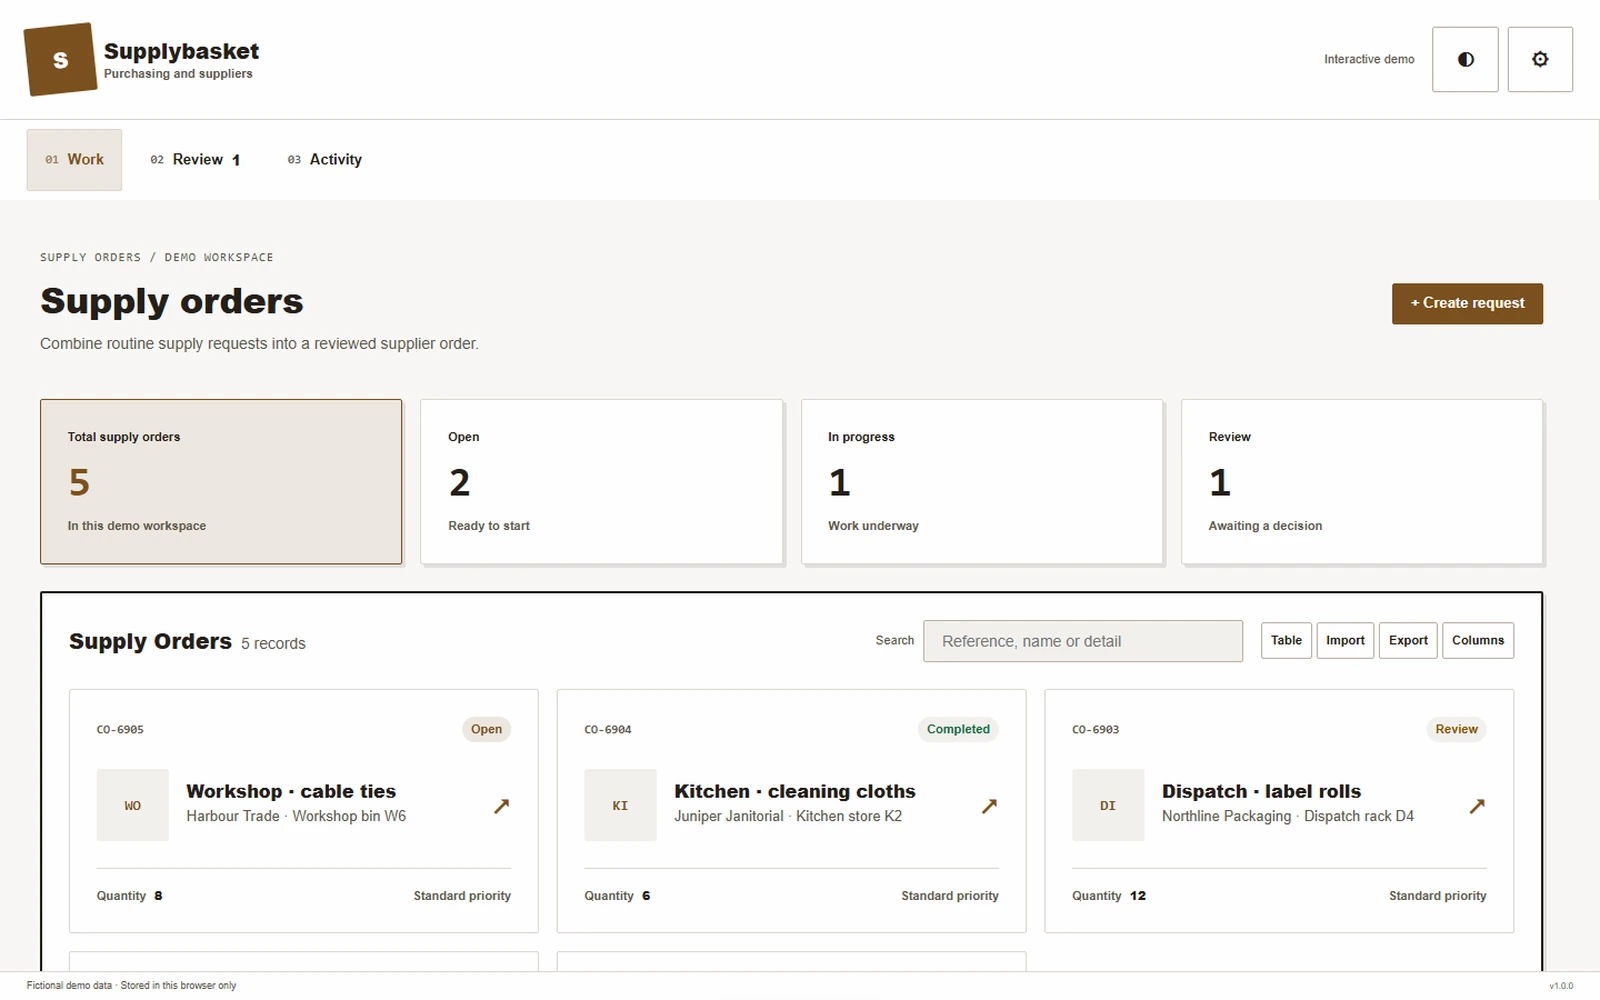The width and height of the screenshot is (1600, 1000).
Task: Open the arrow on Kitchen cleaning cloths card
Action: pos(989,806)
